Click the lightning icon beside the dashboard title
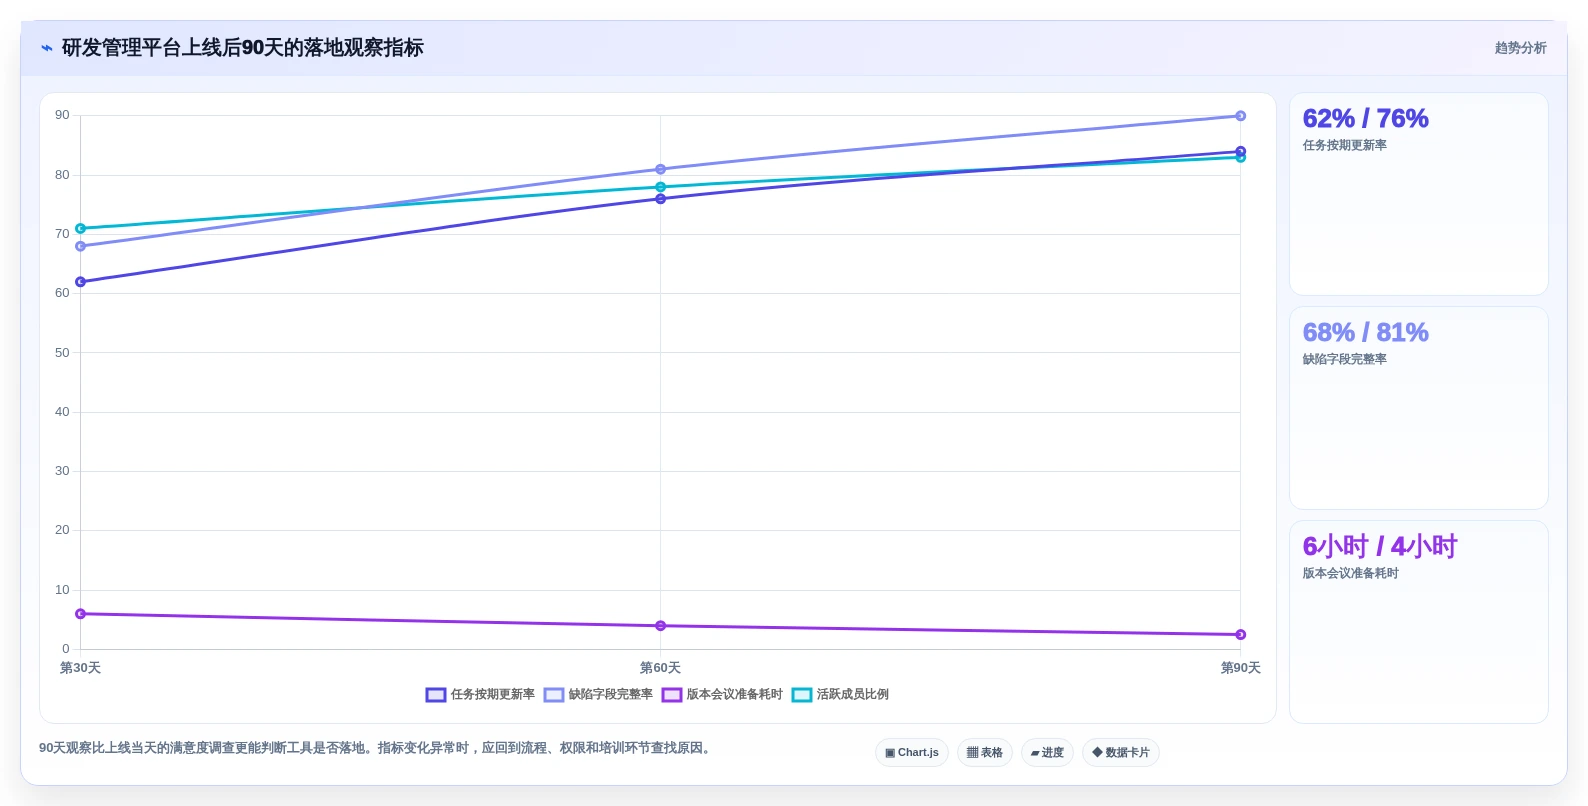Viewport: 1588px width, 806px height. 46,48
